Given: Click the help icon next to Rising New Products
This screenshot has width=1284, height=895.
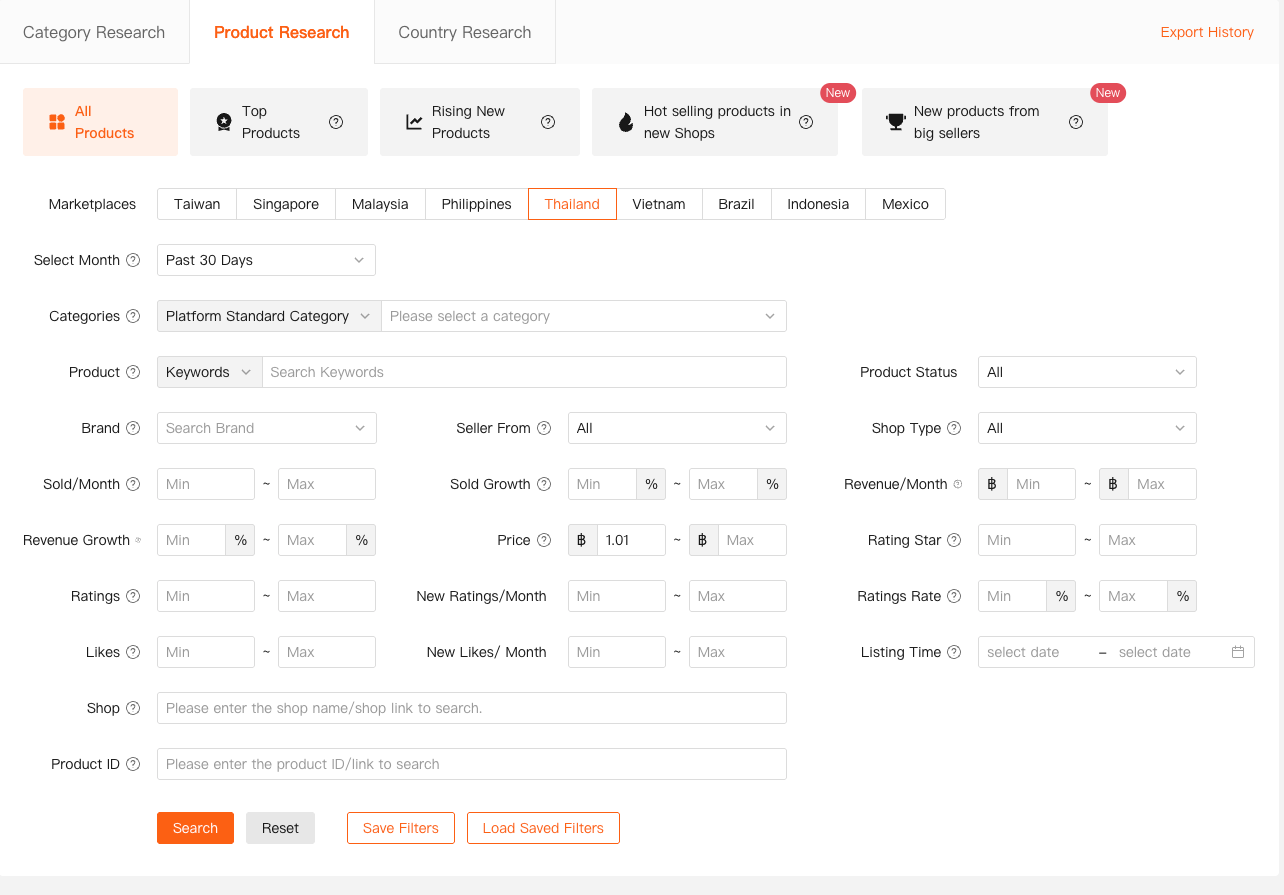Looking at the screenshot, I should click(x=548, y=122).
